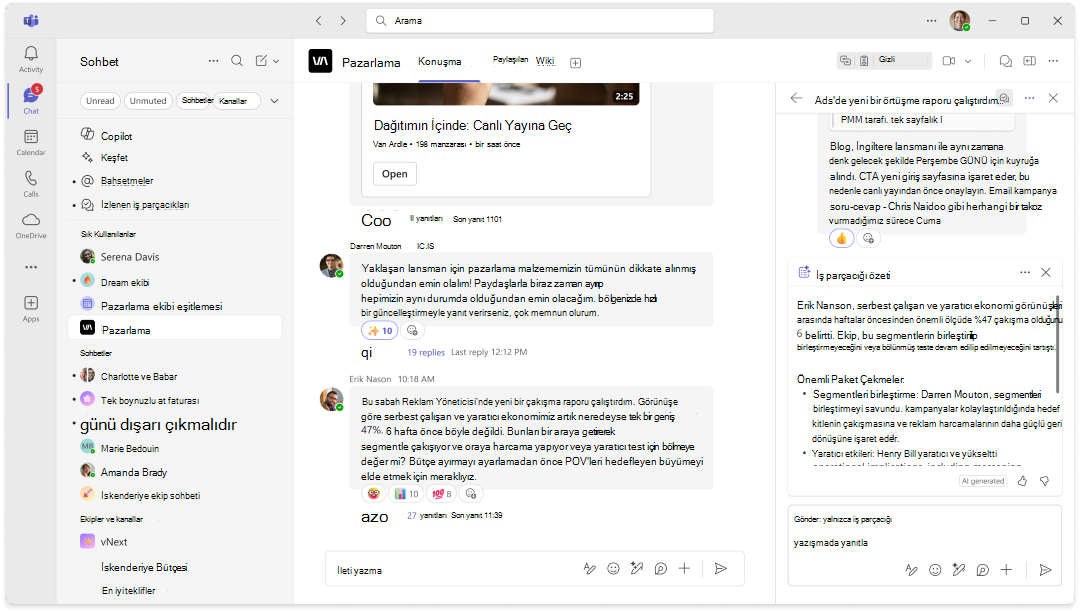The image size is (1080, 613).
Task: Open the Calls section in the sidebar
Action: click(31, 184)
